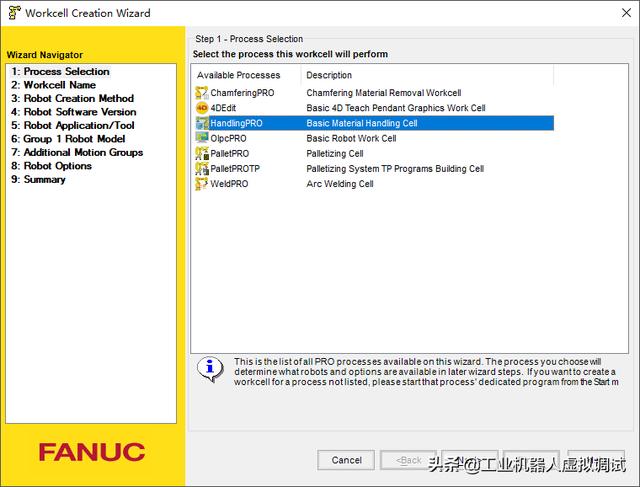Go to step 7: Additional Motion Groups
The image size is (640, 487).
point(77,152)
